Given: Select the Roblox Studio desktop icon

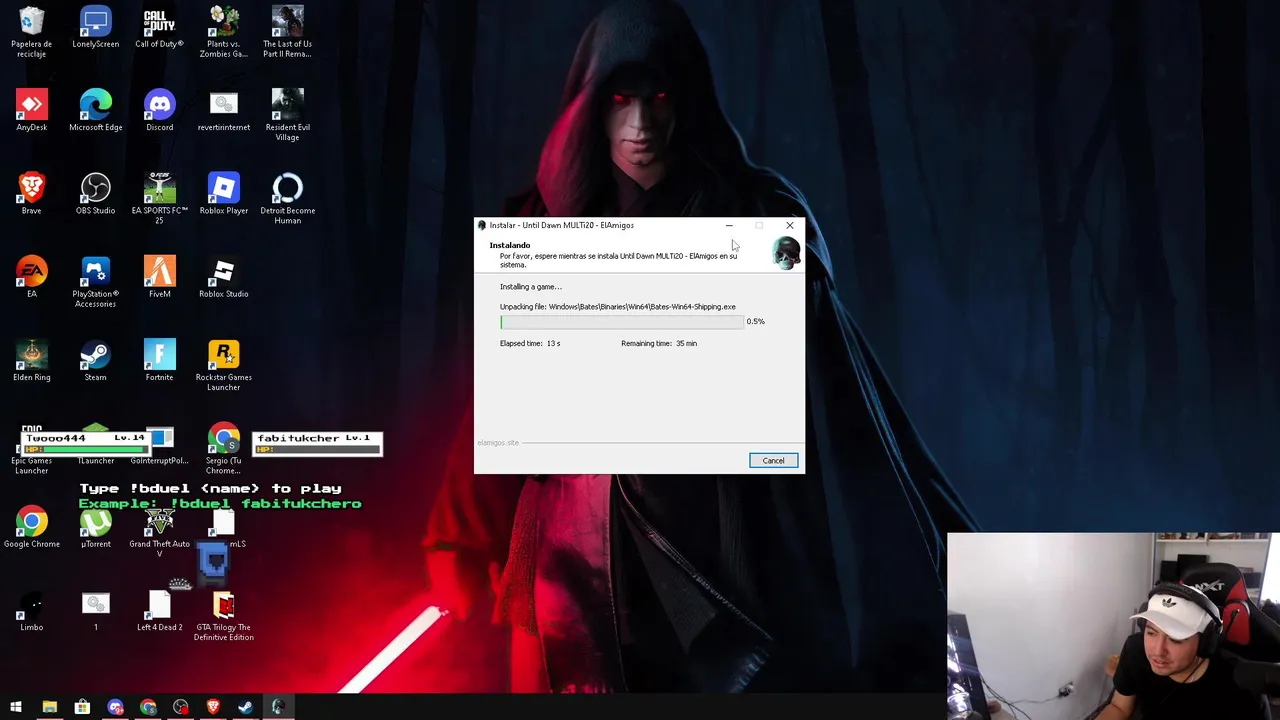Looking at the screenshot, I should (x=224, y=278).
